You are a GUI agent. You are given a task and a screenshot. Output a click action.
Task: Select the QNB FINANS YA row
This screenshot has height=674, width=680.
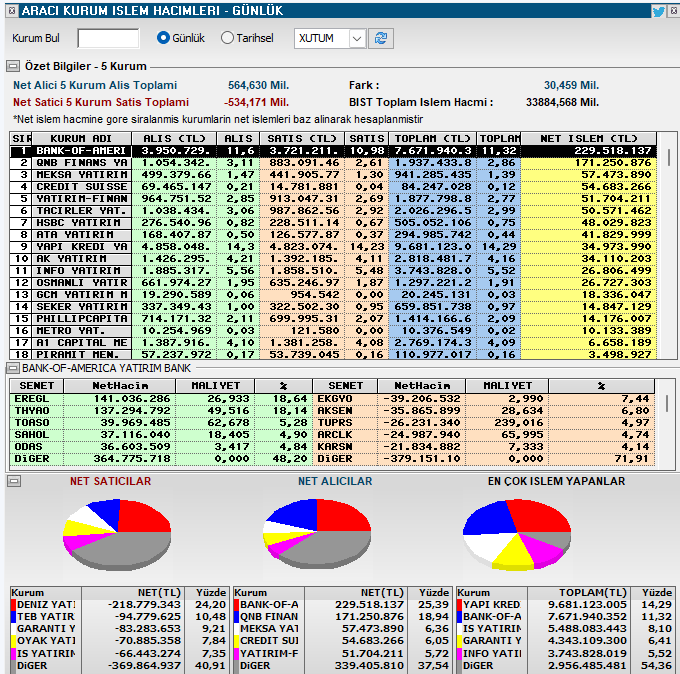pyautogui.click(x=333, y=163)
